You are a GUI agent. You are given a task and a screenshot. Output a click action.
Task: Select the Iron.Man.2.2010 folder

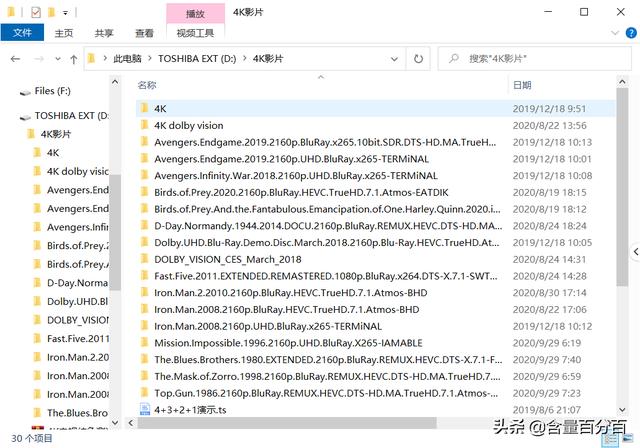pyautogui.click(x=291, y=293)
